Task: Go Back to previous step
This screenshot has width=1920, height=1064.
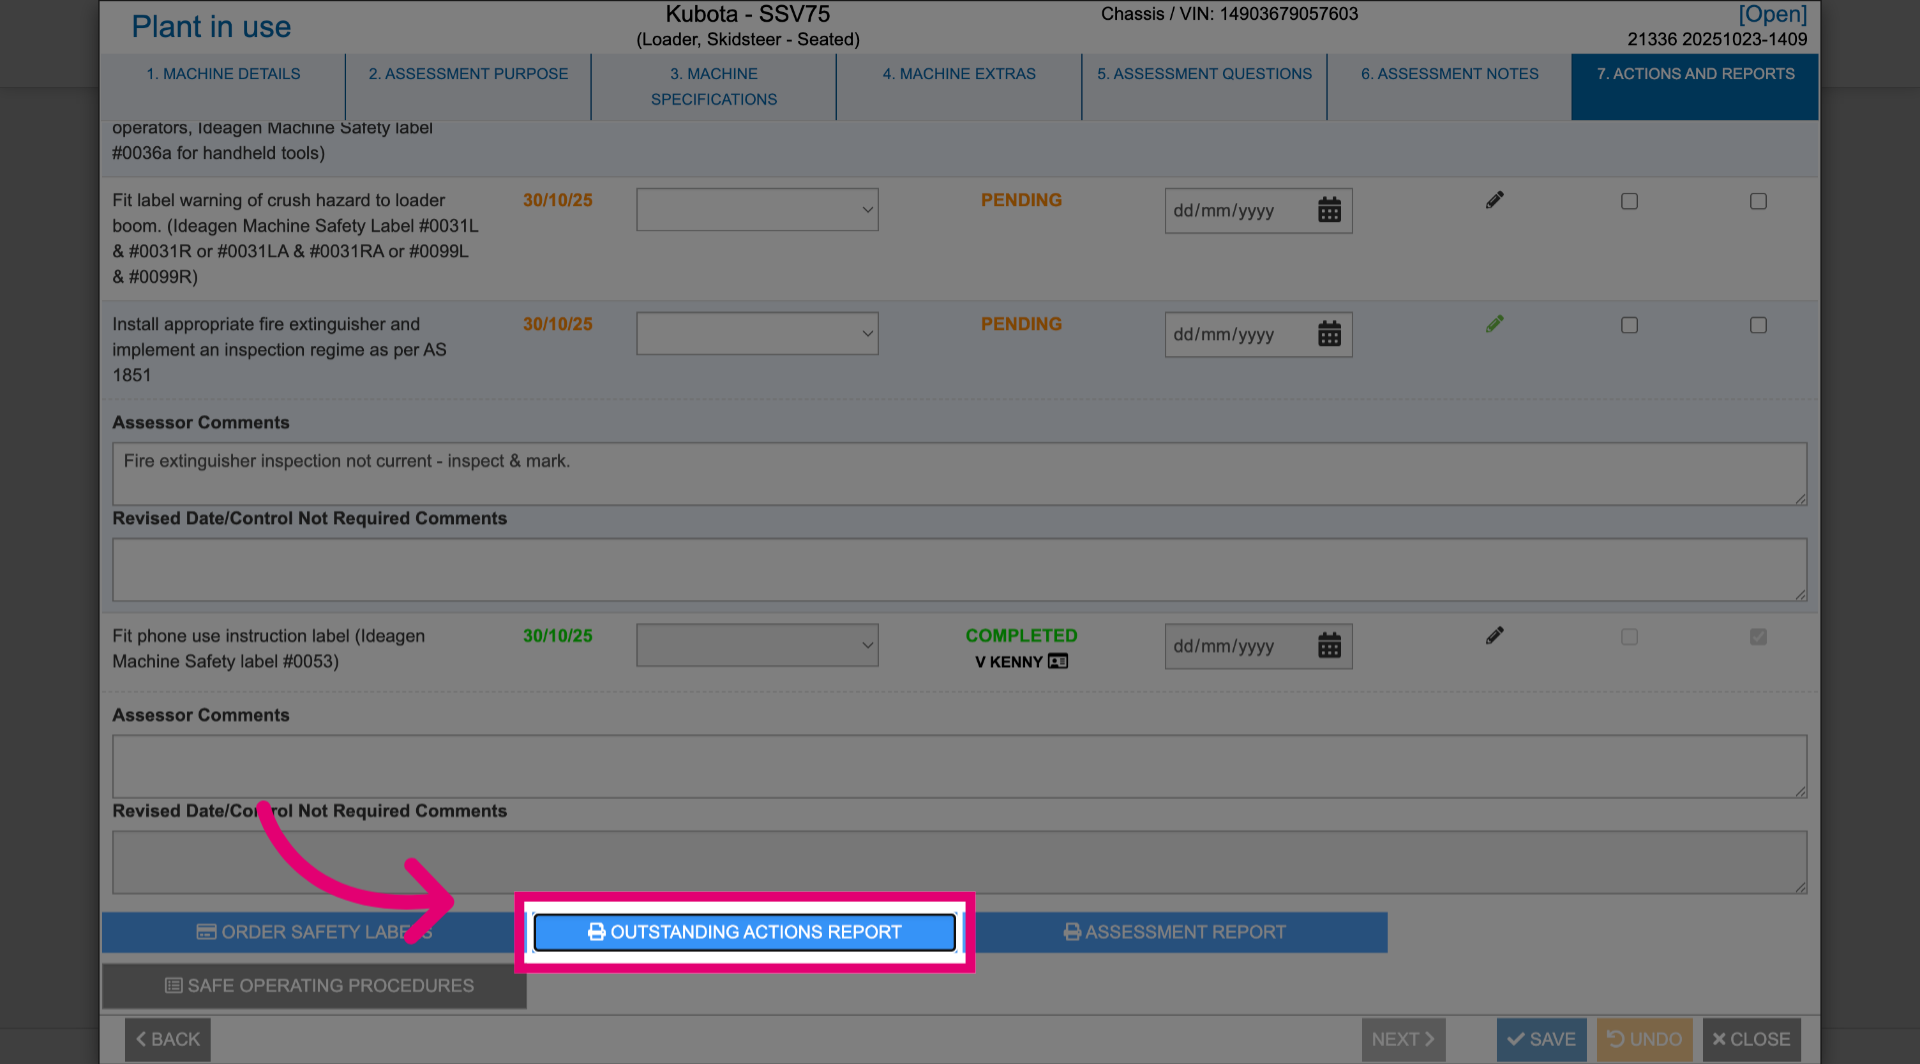Action: (x=168, y=1040)
